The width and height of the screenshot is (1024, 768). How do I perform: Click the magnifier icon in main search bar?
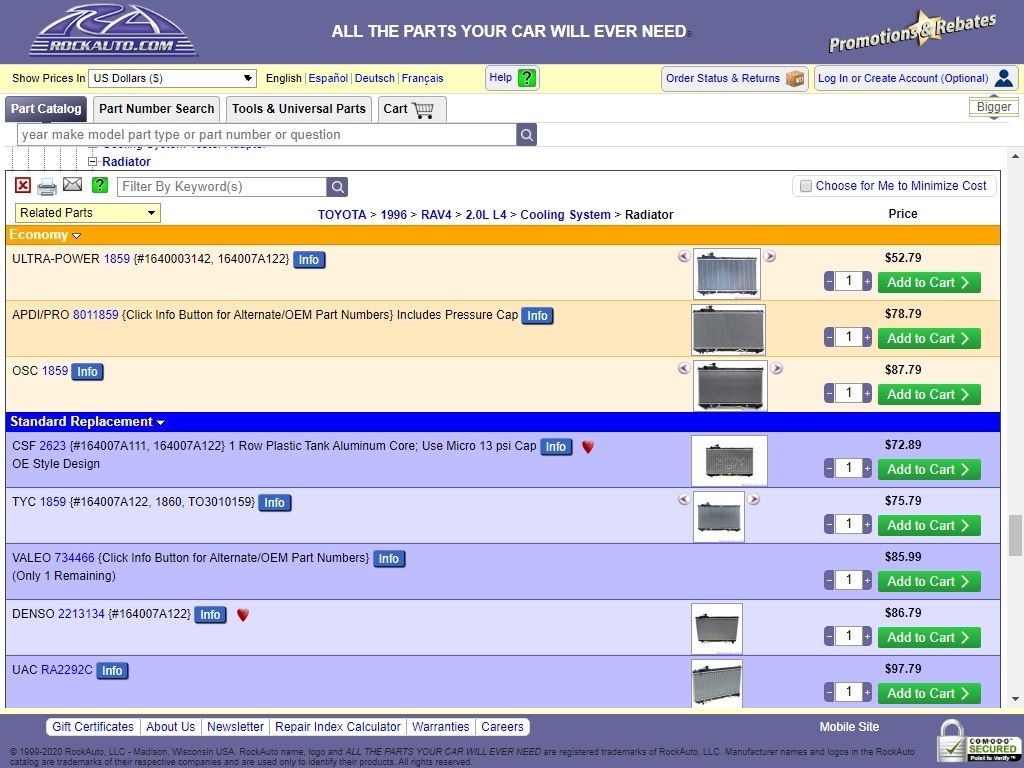click(x=526, y=135)
